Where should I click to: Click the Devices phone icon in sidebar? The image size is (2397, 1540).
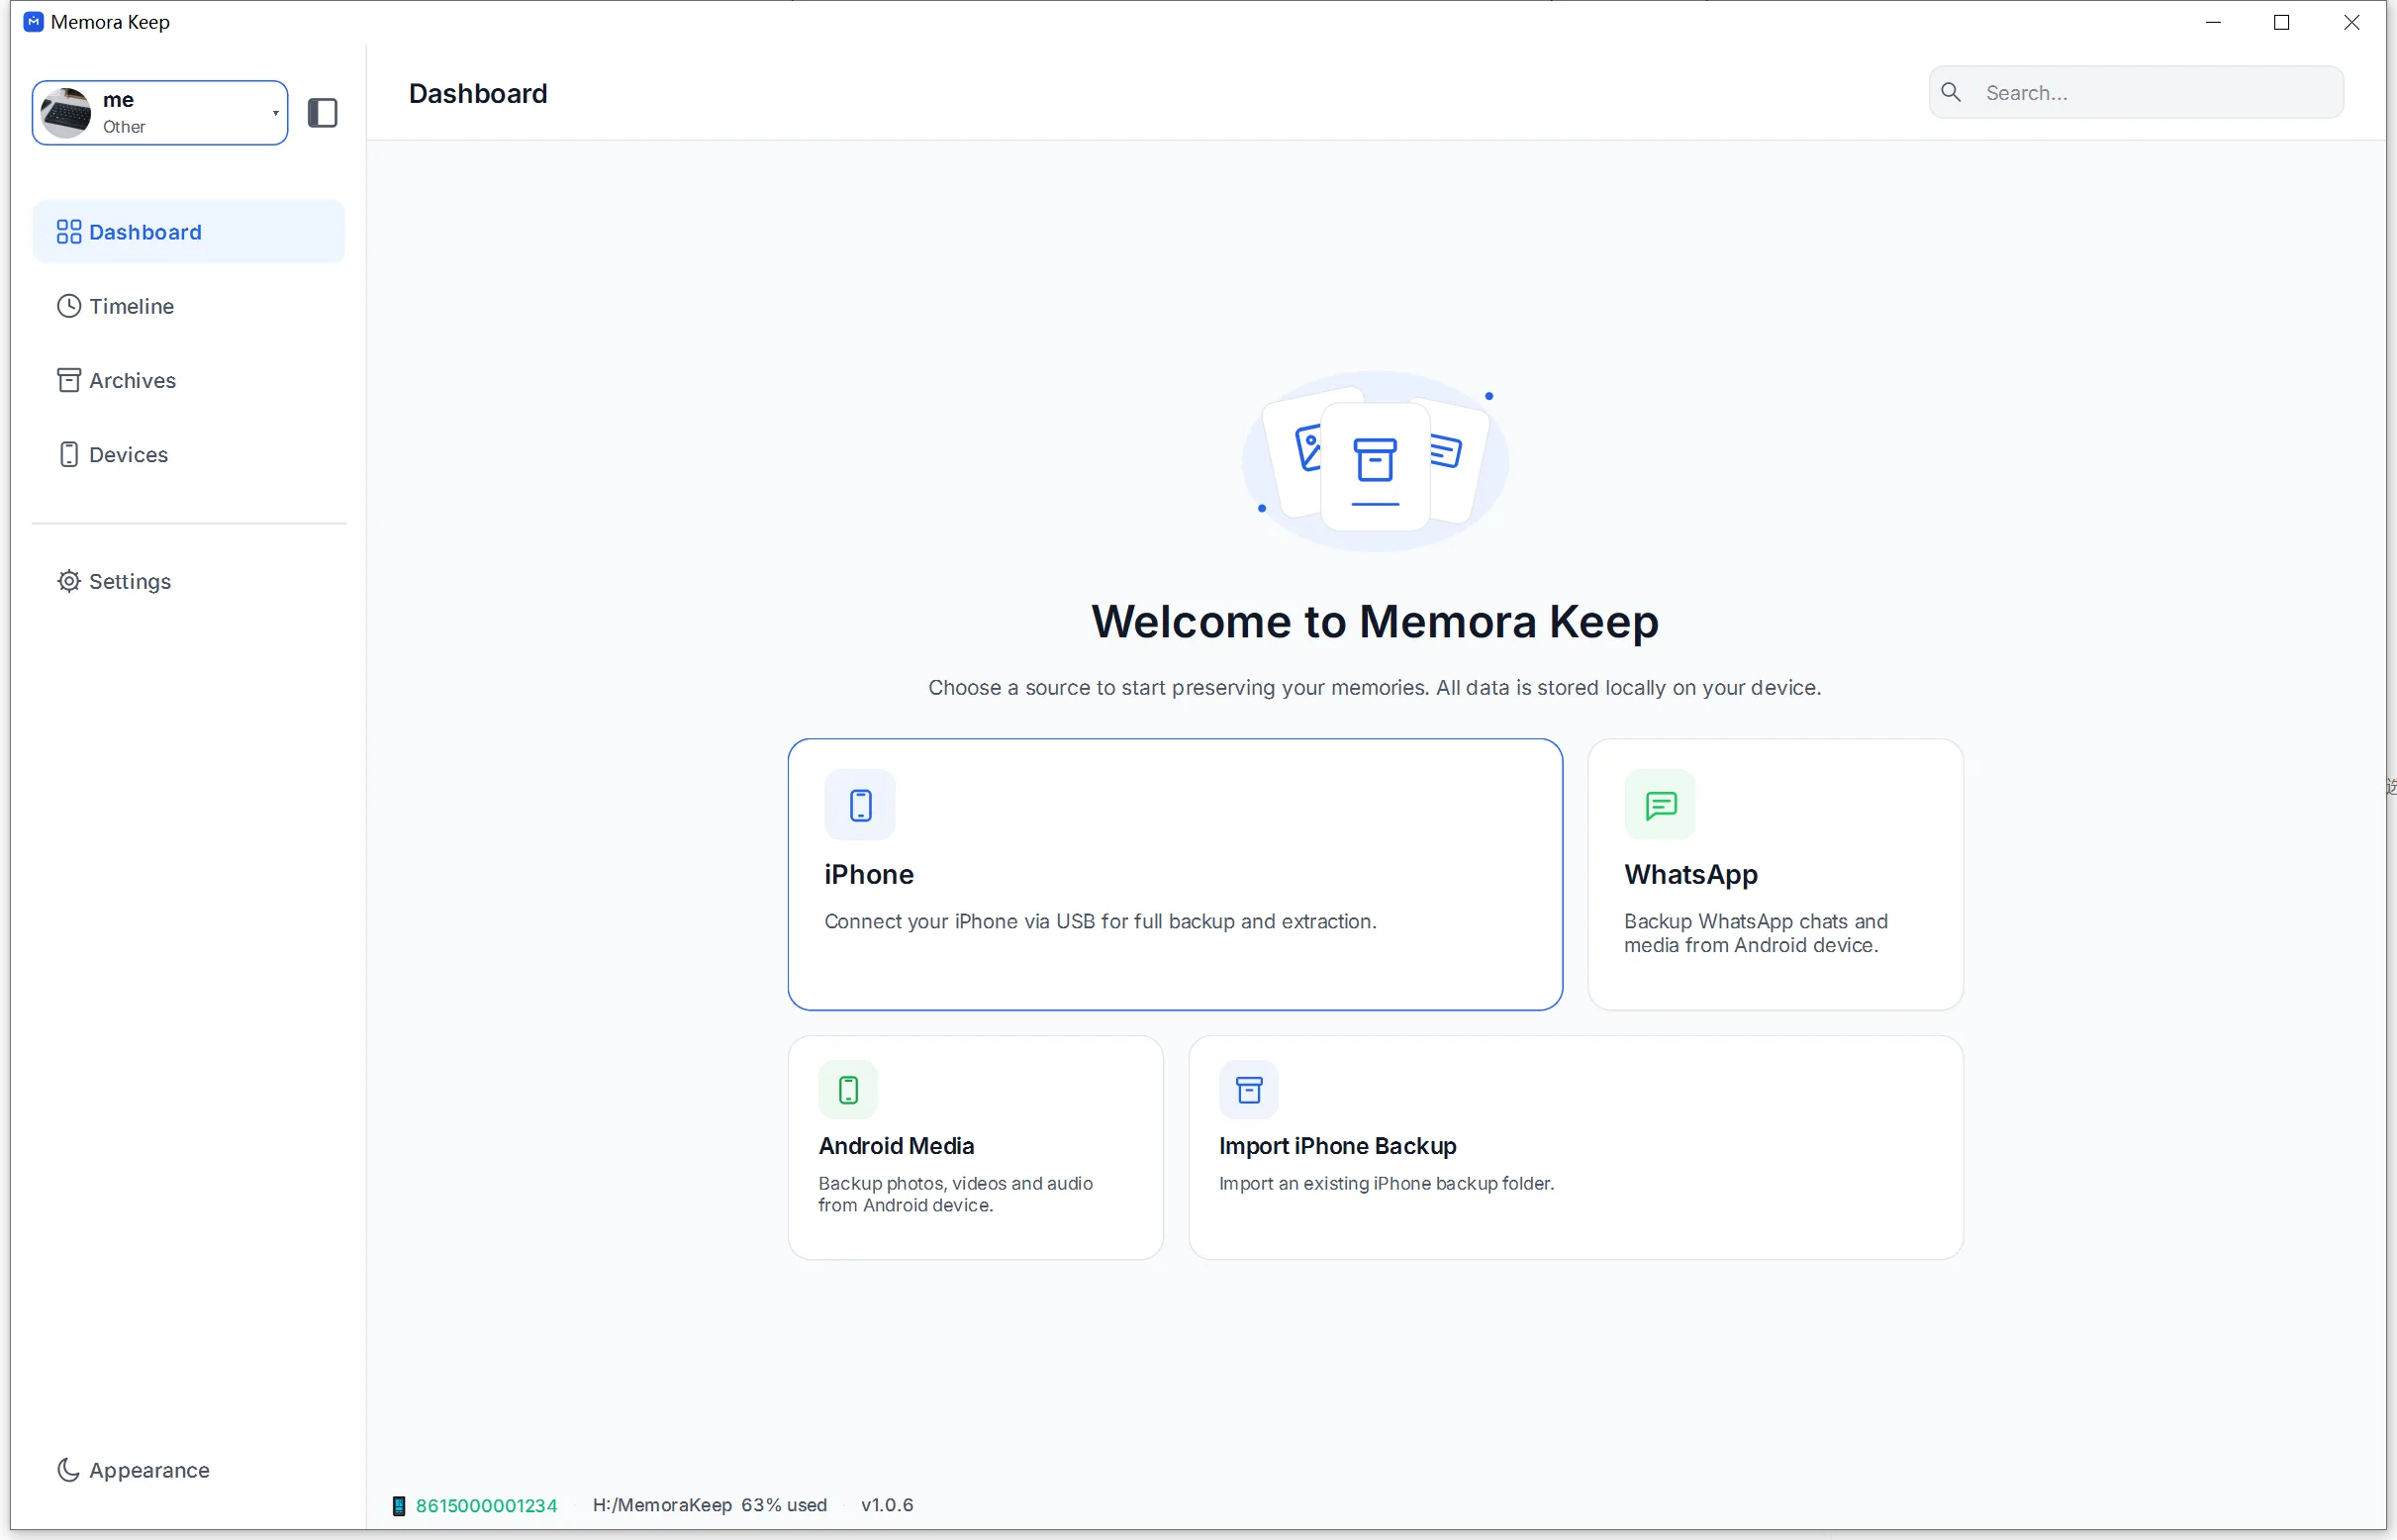point(68,454)
